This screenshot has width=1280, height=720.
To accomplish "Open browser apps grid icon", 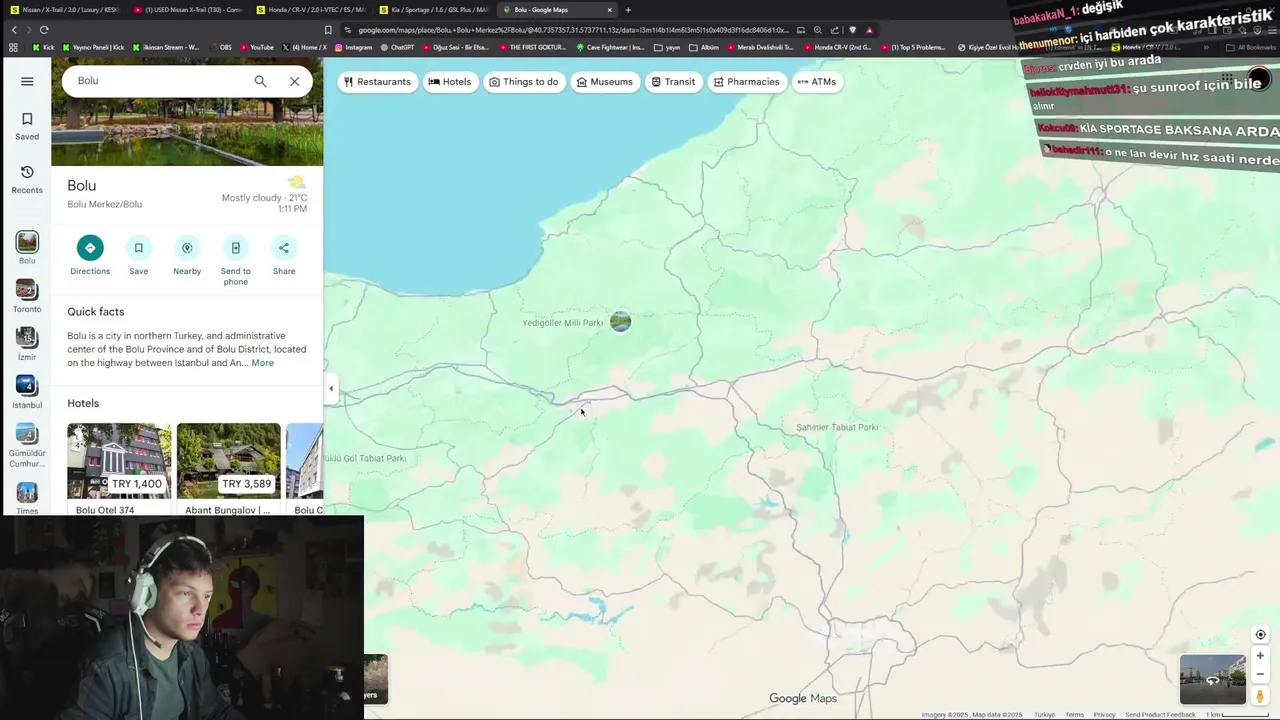I will tap(13, 47).
